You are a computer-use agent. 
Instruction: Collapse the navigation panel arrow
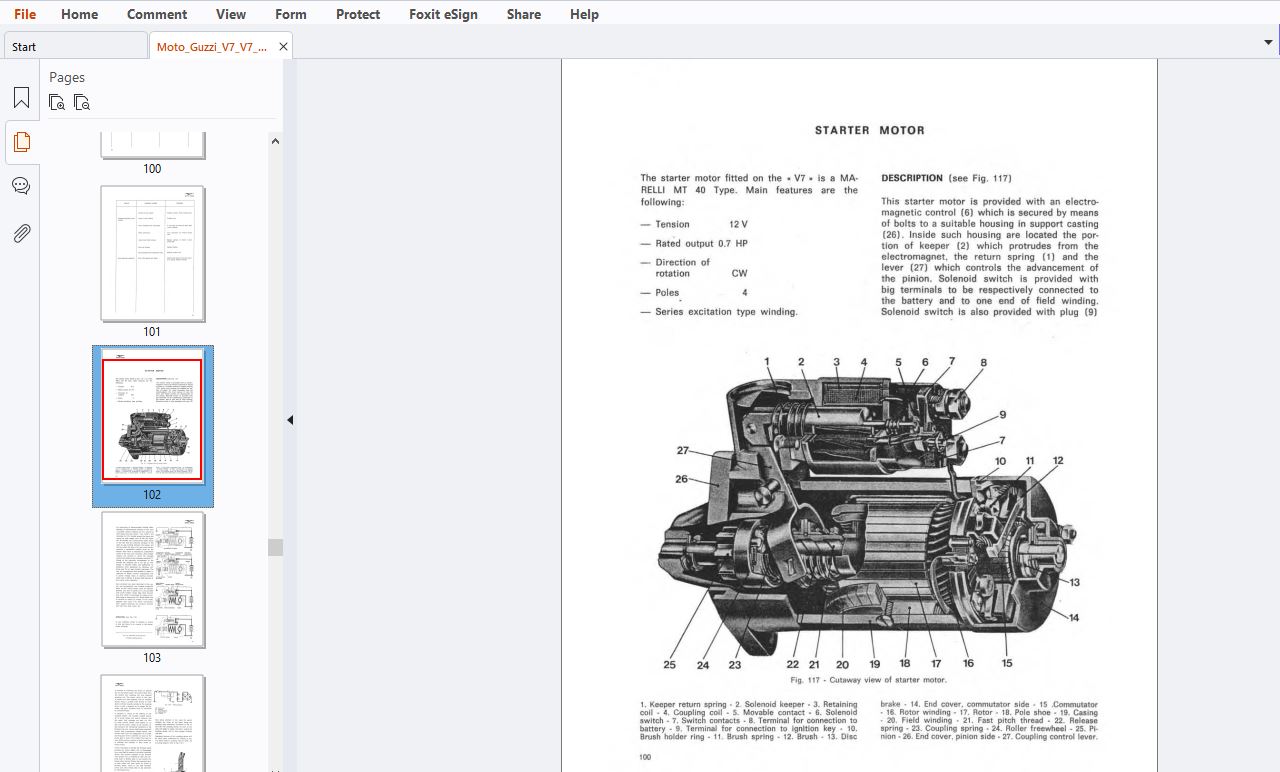click(x=290, y=420)
